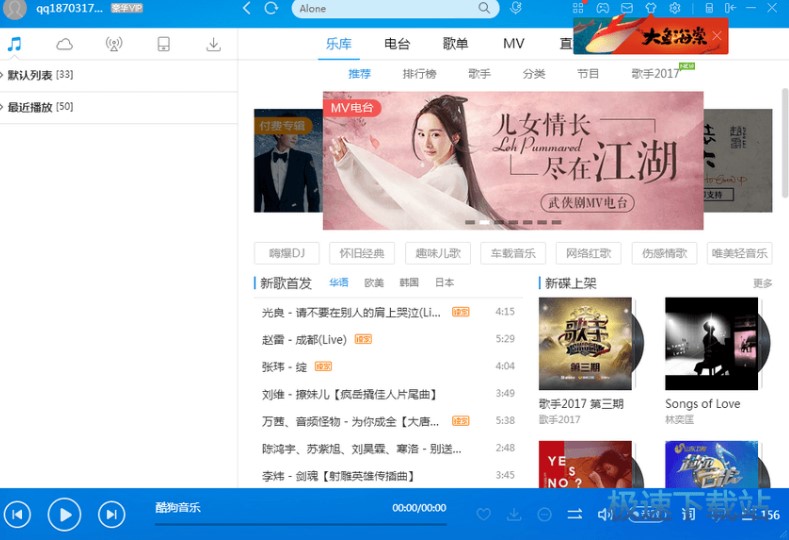Click the search magnifier icon
Screen dimensions: 789x540
[484, 8]
